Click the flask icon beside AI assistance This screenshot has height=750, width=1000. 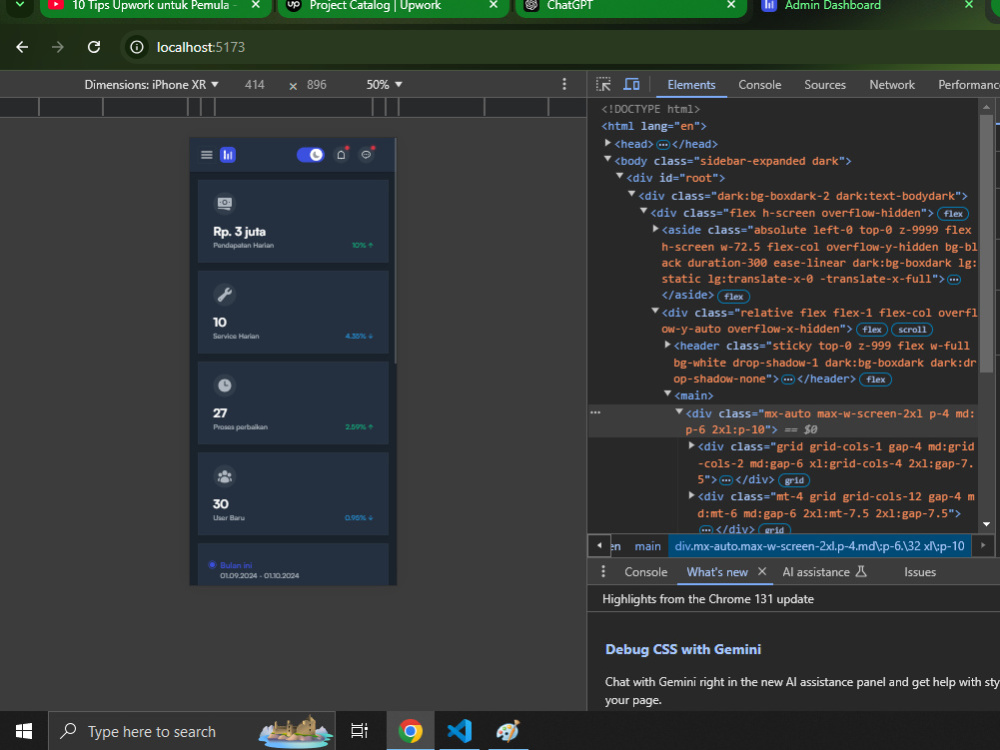[861, 571]
